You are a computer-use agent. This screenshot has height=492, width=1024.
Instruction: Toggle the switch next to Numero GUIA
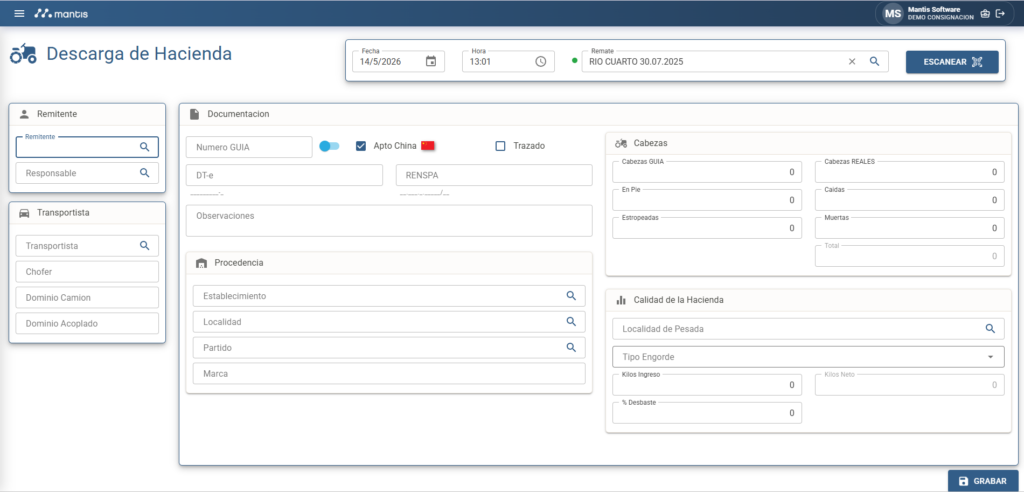[x=329, y=146]
